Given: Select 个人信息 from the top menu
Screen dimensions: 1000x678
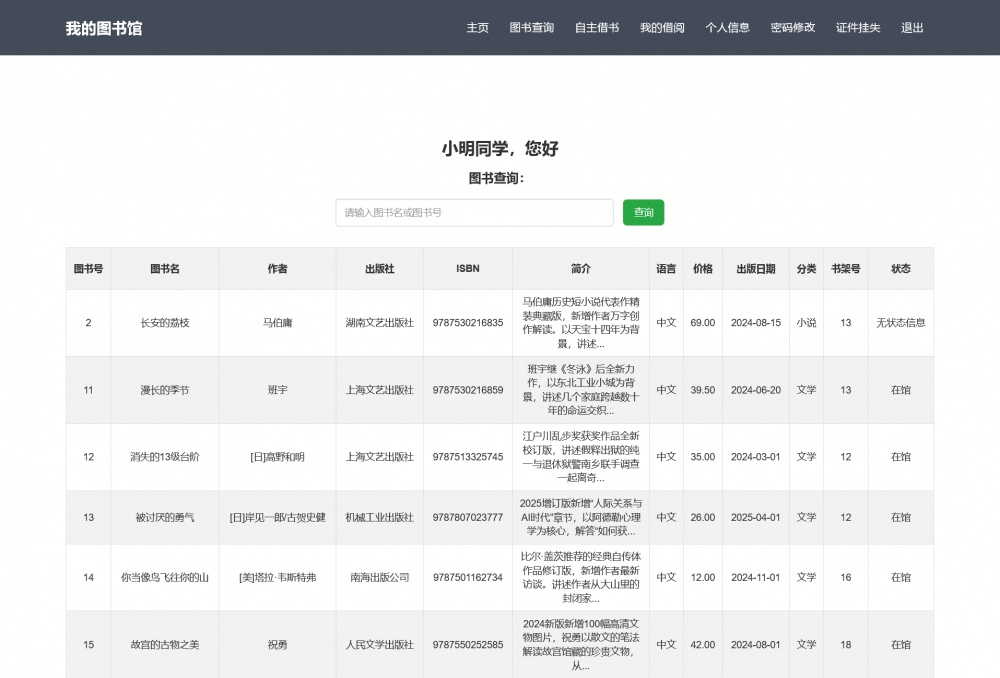Looking at the screenshot, I should [x=727, y=28].
